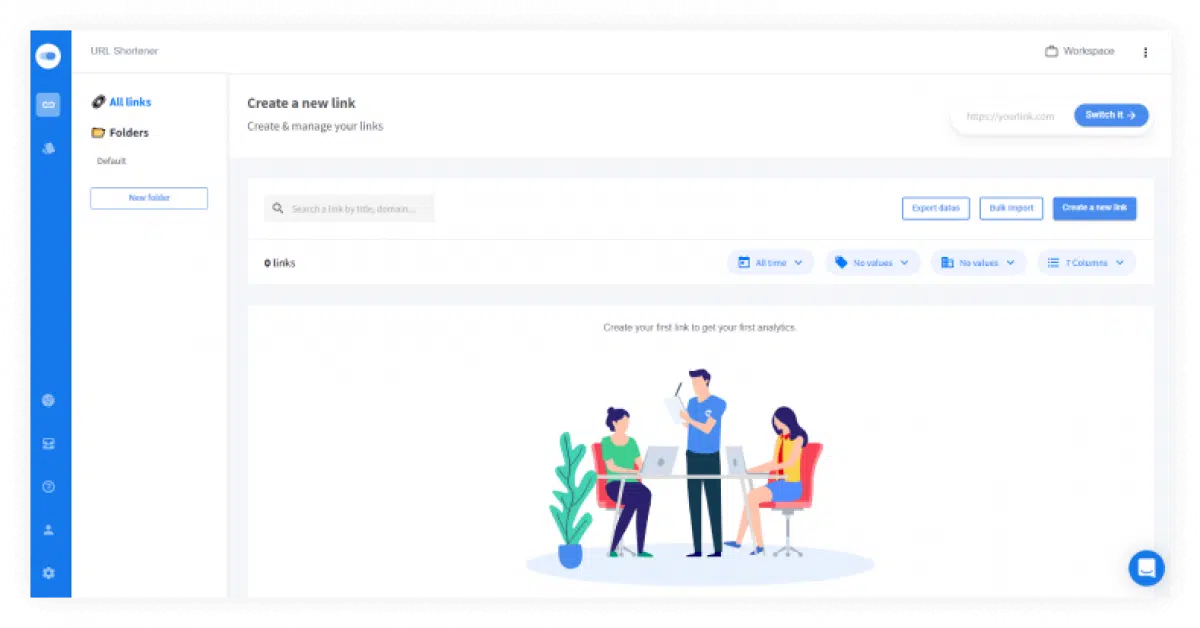The width and height of the screenshot is (1200, 628).
Task: Click the inbox icon in the sidebar
Action: point(48,444)
